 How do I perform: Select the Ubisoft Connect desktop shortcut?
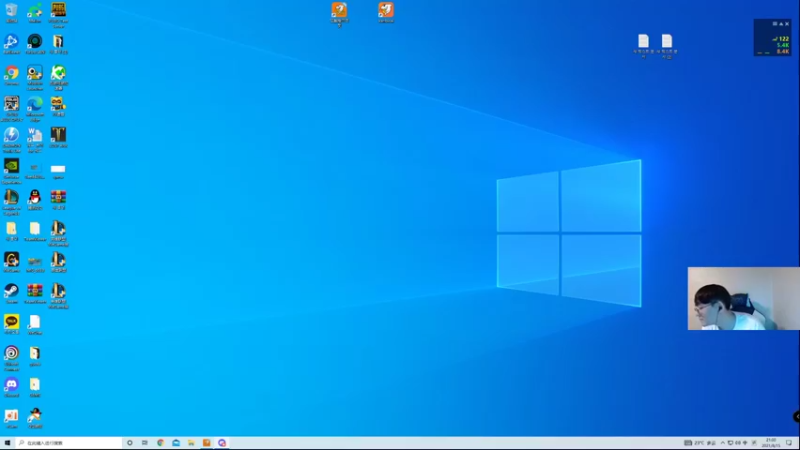11,357
